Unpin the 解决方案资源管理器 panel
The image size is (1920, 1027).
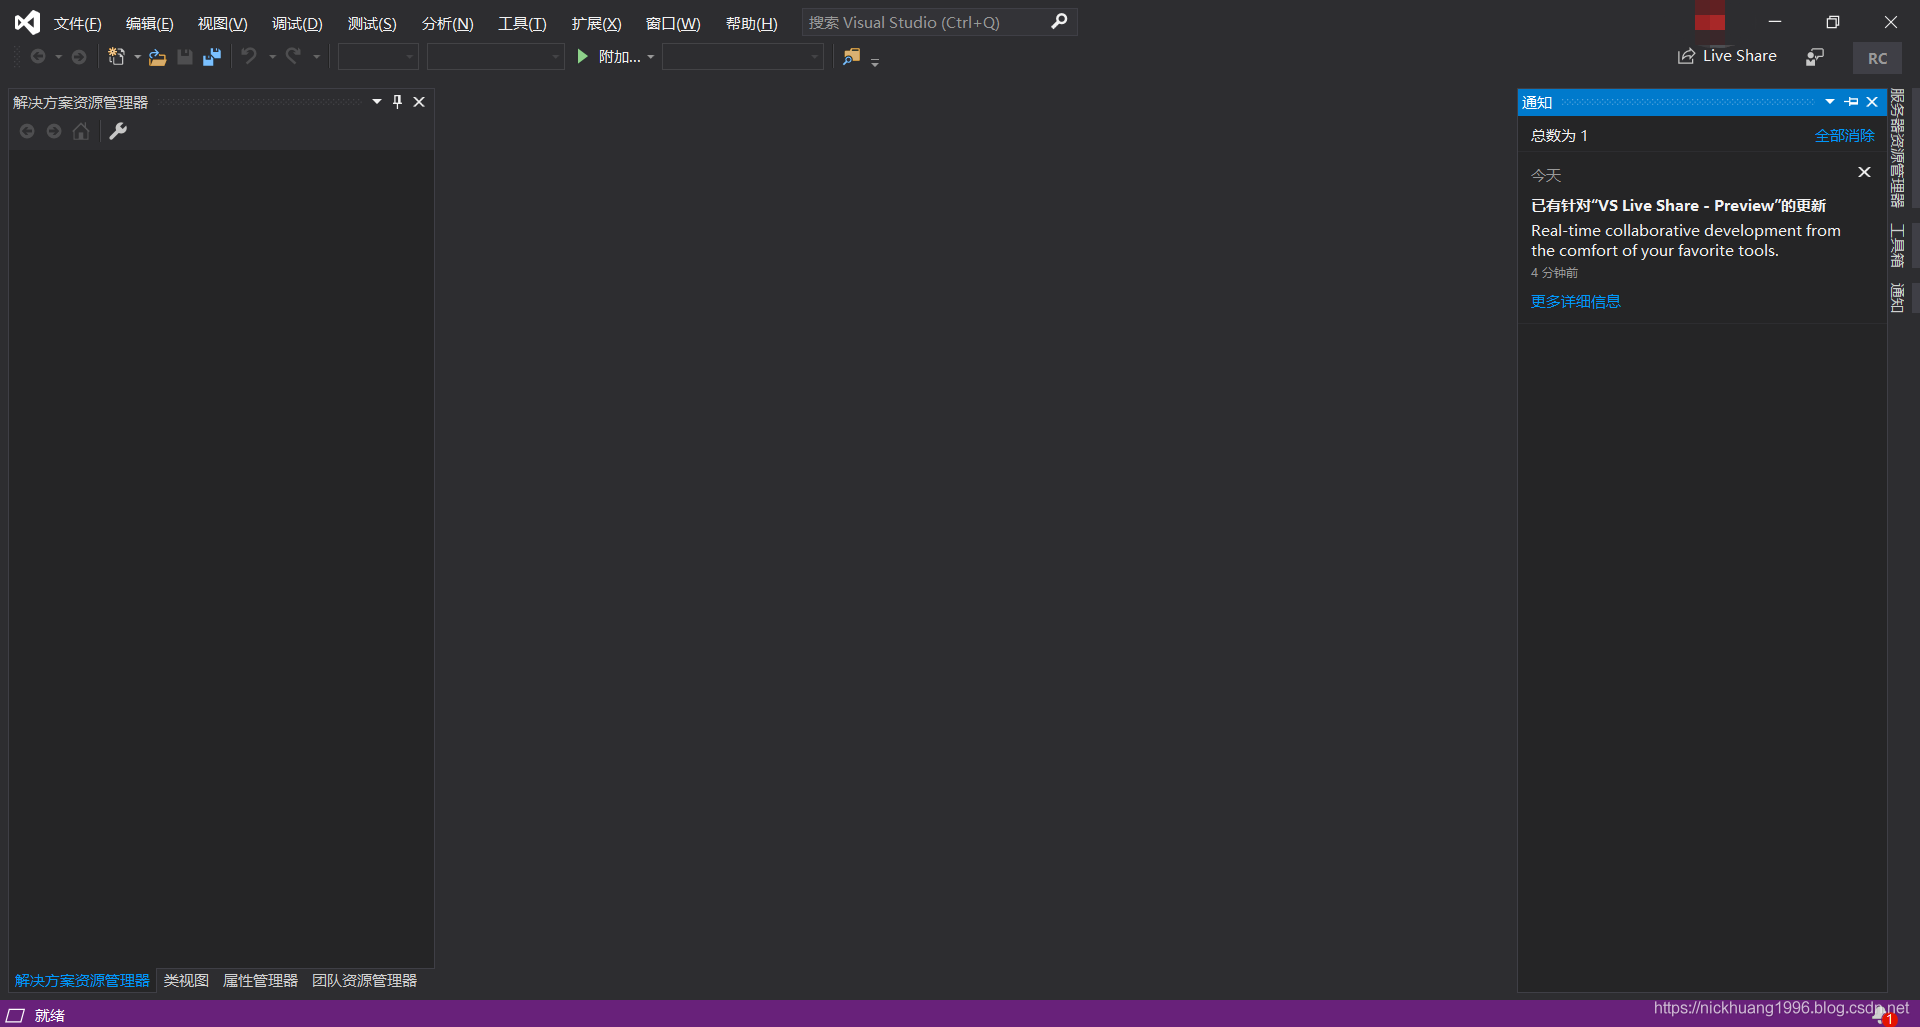pos(397,101)
